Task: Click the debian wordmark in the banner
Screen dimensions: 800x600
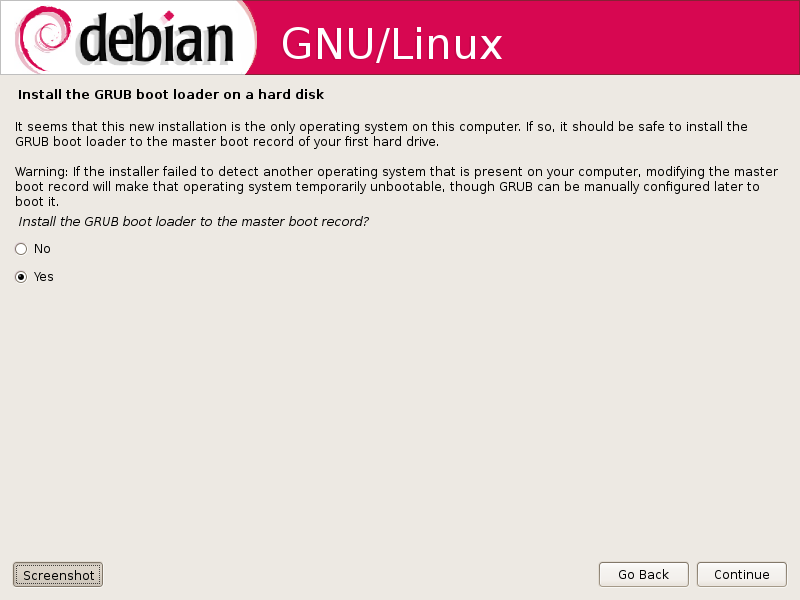Action: tap(156, 38)
